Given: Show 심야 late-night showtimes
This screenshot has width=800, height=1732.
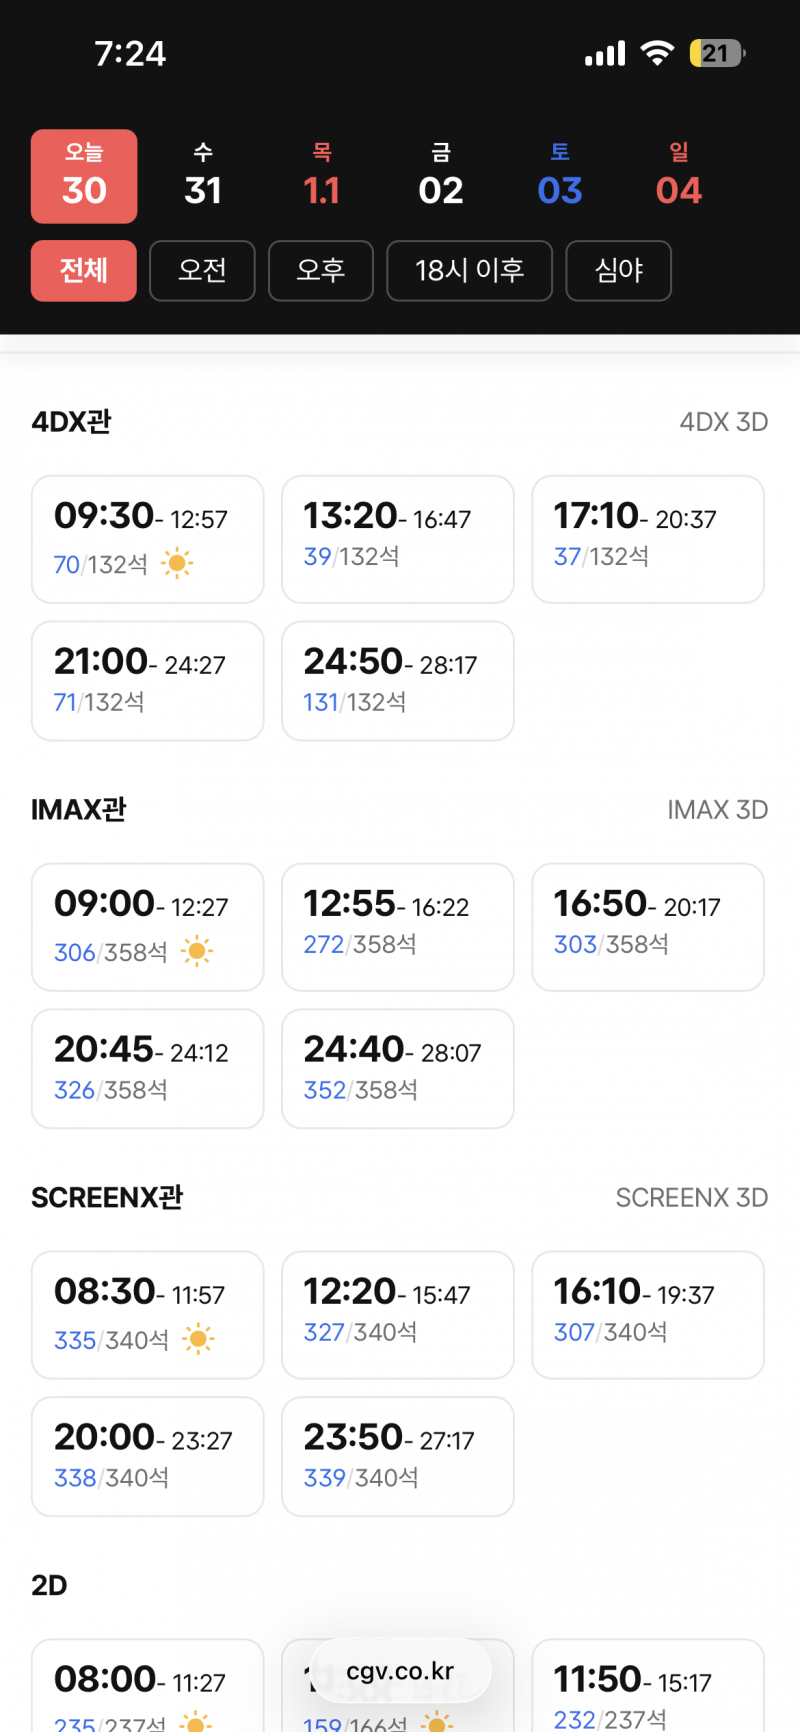Looking at the screenshot, I should click(618, 271).
